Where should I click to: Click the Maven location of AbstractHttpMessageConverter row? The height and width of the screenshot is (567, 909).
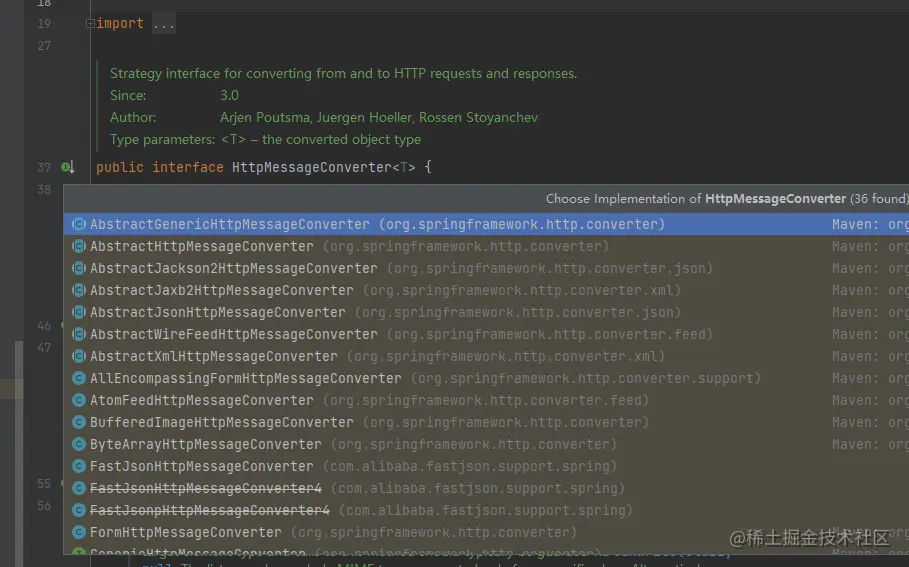[870, 246]
